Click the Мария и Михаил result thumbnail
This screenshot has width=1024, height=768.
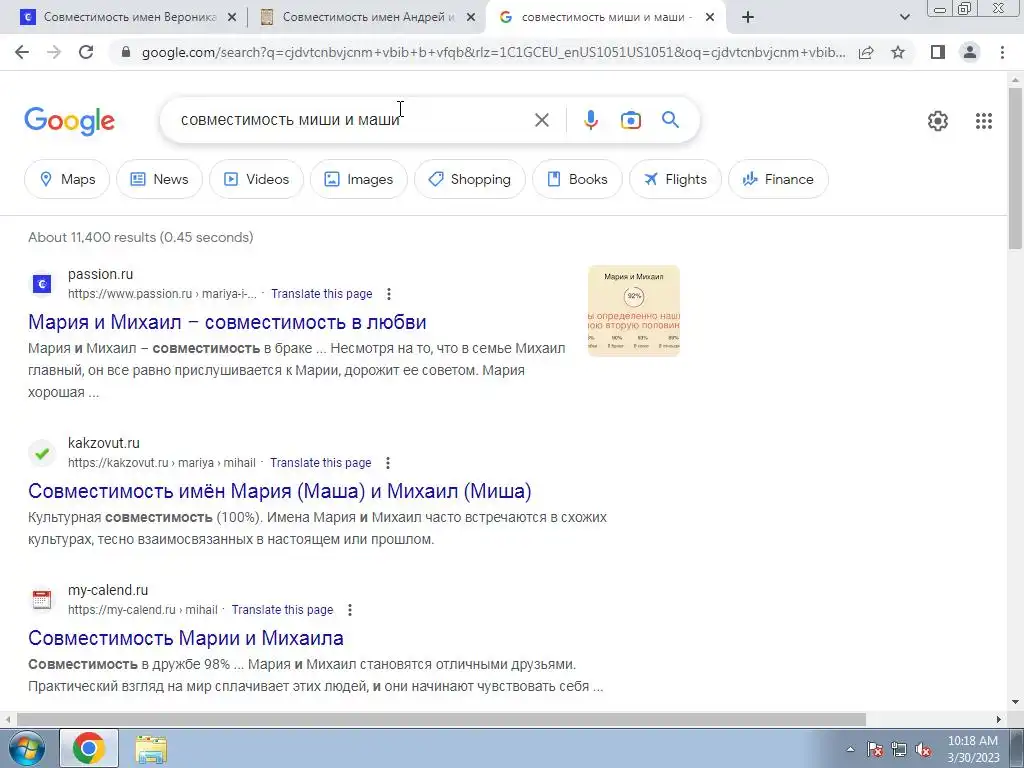(x=633, y=311)
